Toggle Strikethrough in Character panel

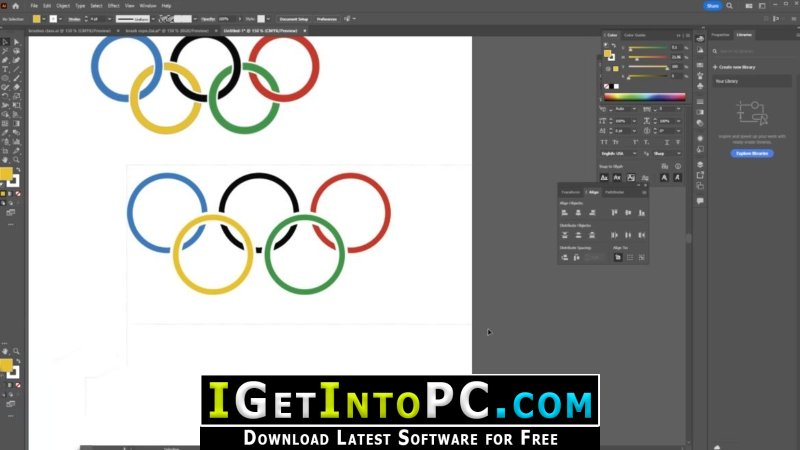point(678,142)
